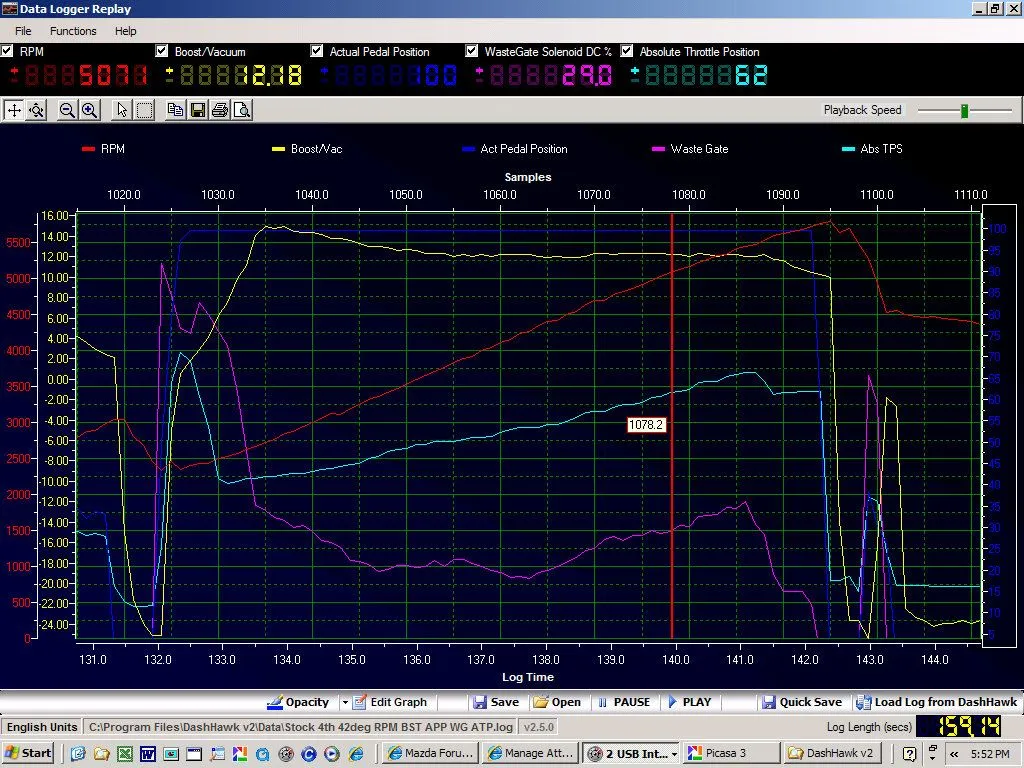Select the arrow pointer tool
1024x768 pixels.
click(122, 110)
